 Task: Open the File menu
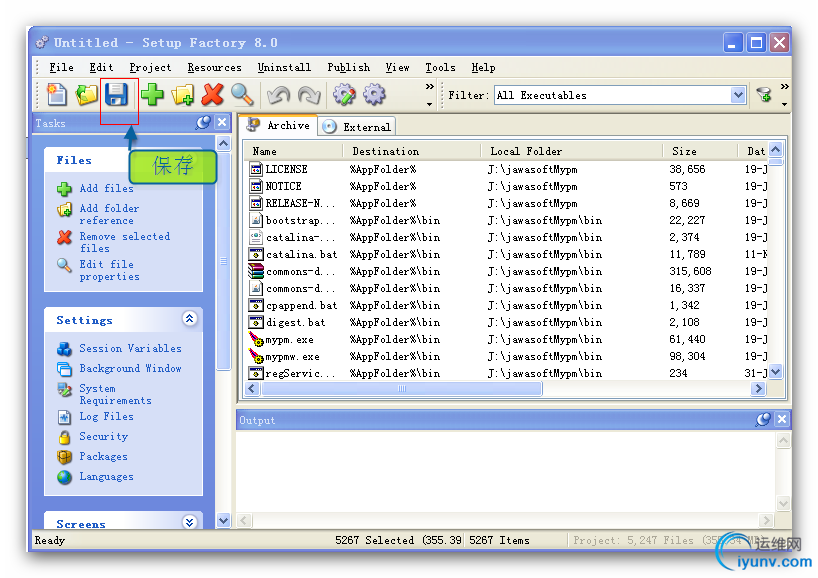point(62,68)
